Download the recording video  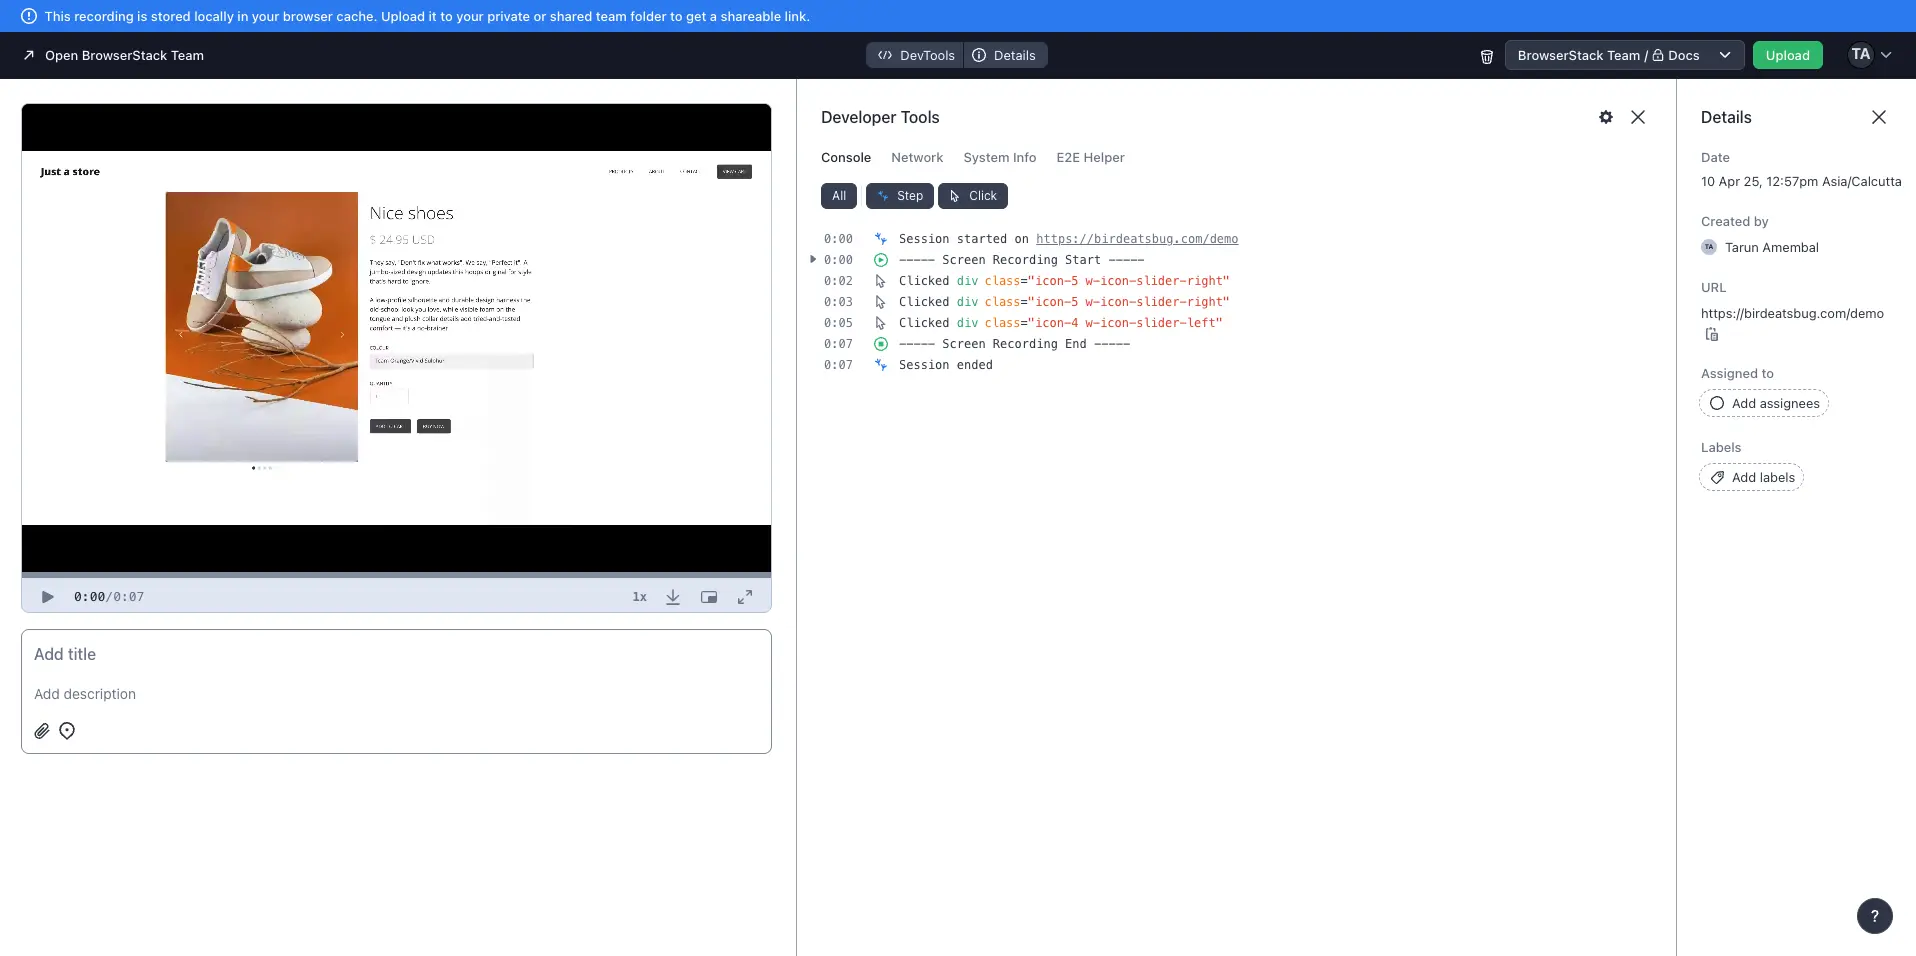pyautogui.click(x=673, y=597)
